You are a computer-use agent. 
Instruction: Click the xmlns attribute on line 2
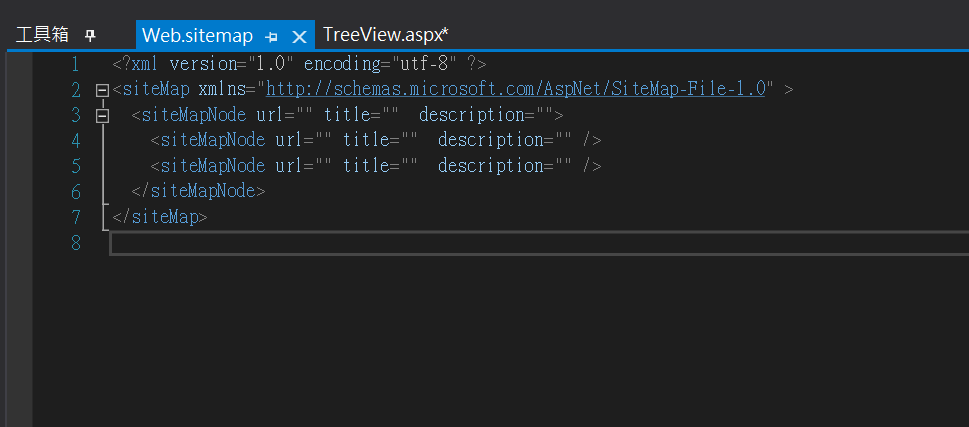click(222, 90)
